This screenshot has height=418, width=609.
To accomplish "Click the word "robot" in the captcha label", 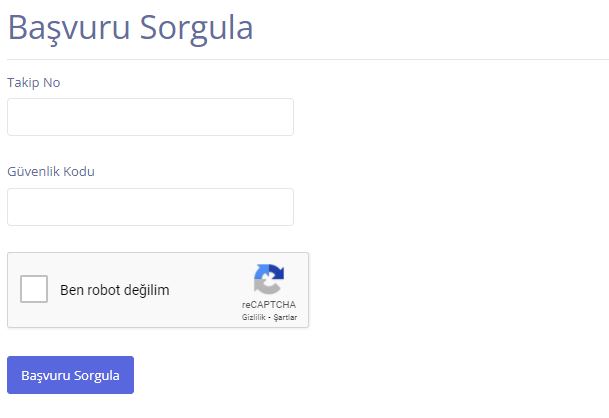I will (x=105, y=291).
